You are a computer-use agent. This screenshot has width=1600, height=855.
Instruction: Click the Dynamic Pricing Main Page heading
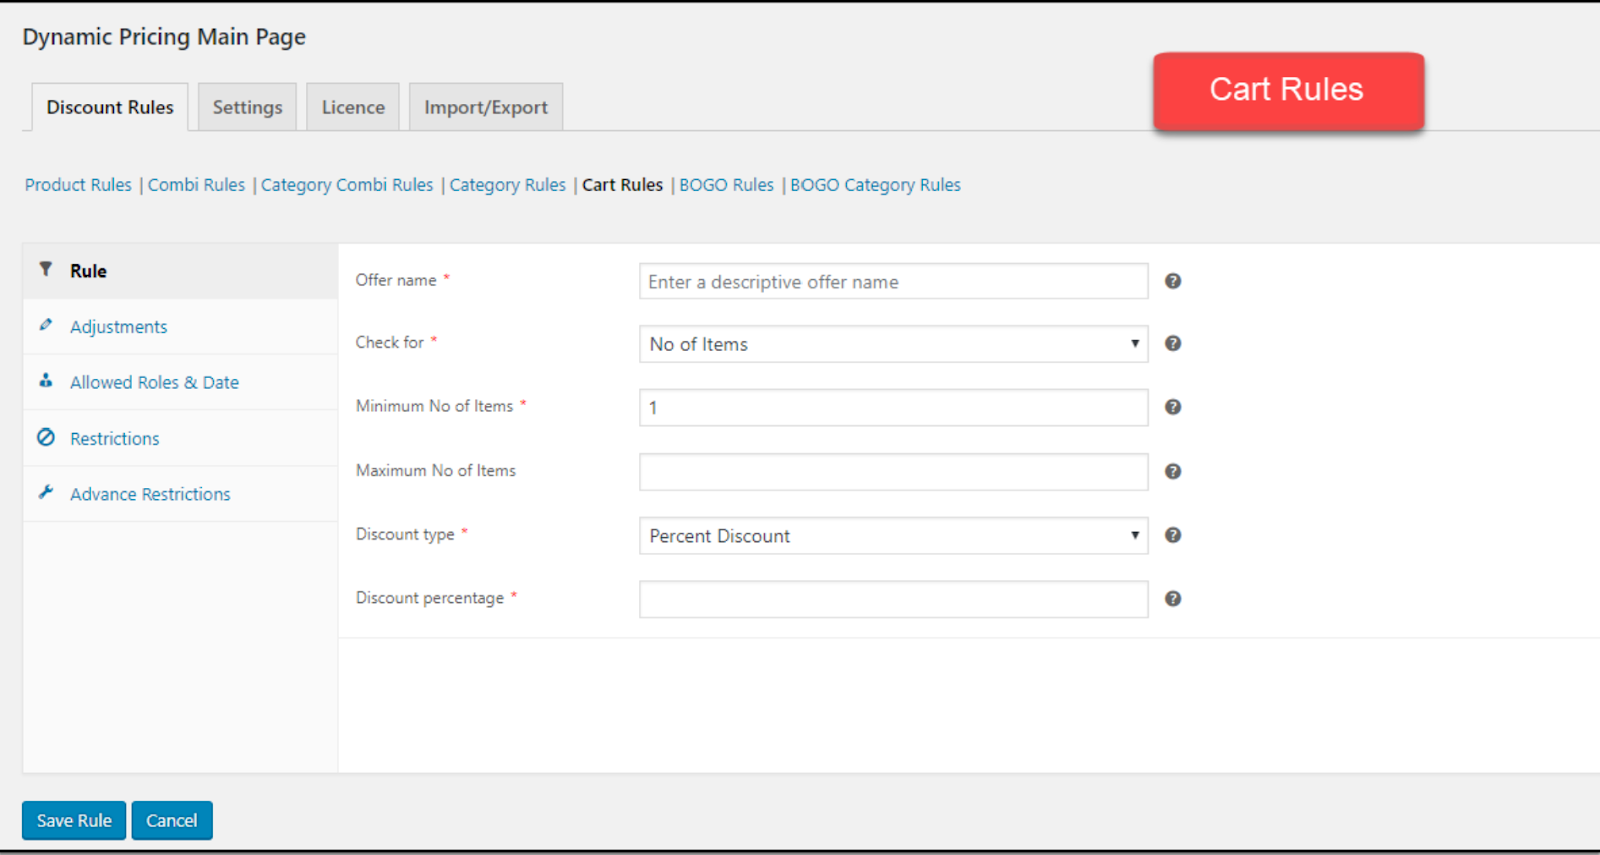pos(164,37)
